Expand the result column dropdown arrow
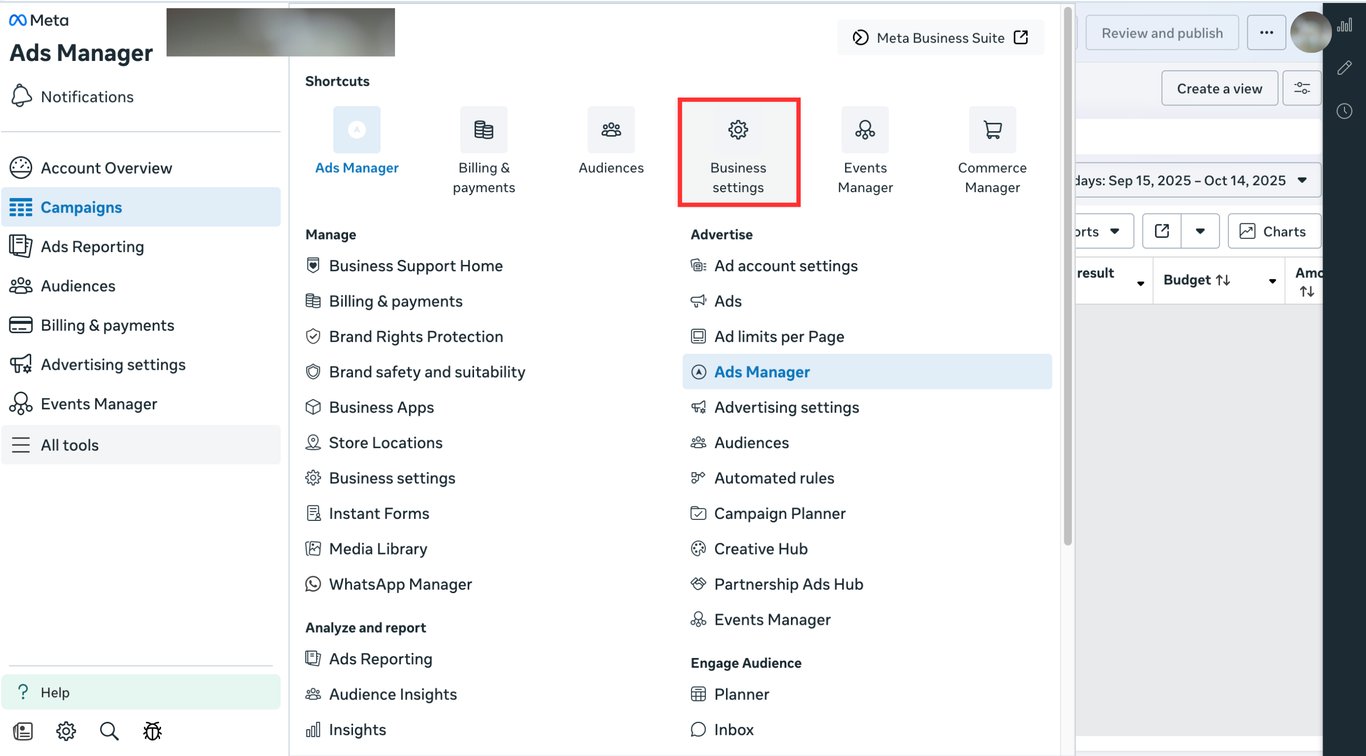Viewport: 1366px width, 756px height. (1141, 283)
